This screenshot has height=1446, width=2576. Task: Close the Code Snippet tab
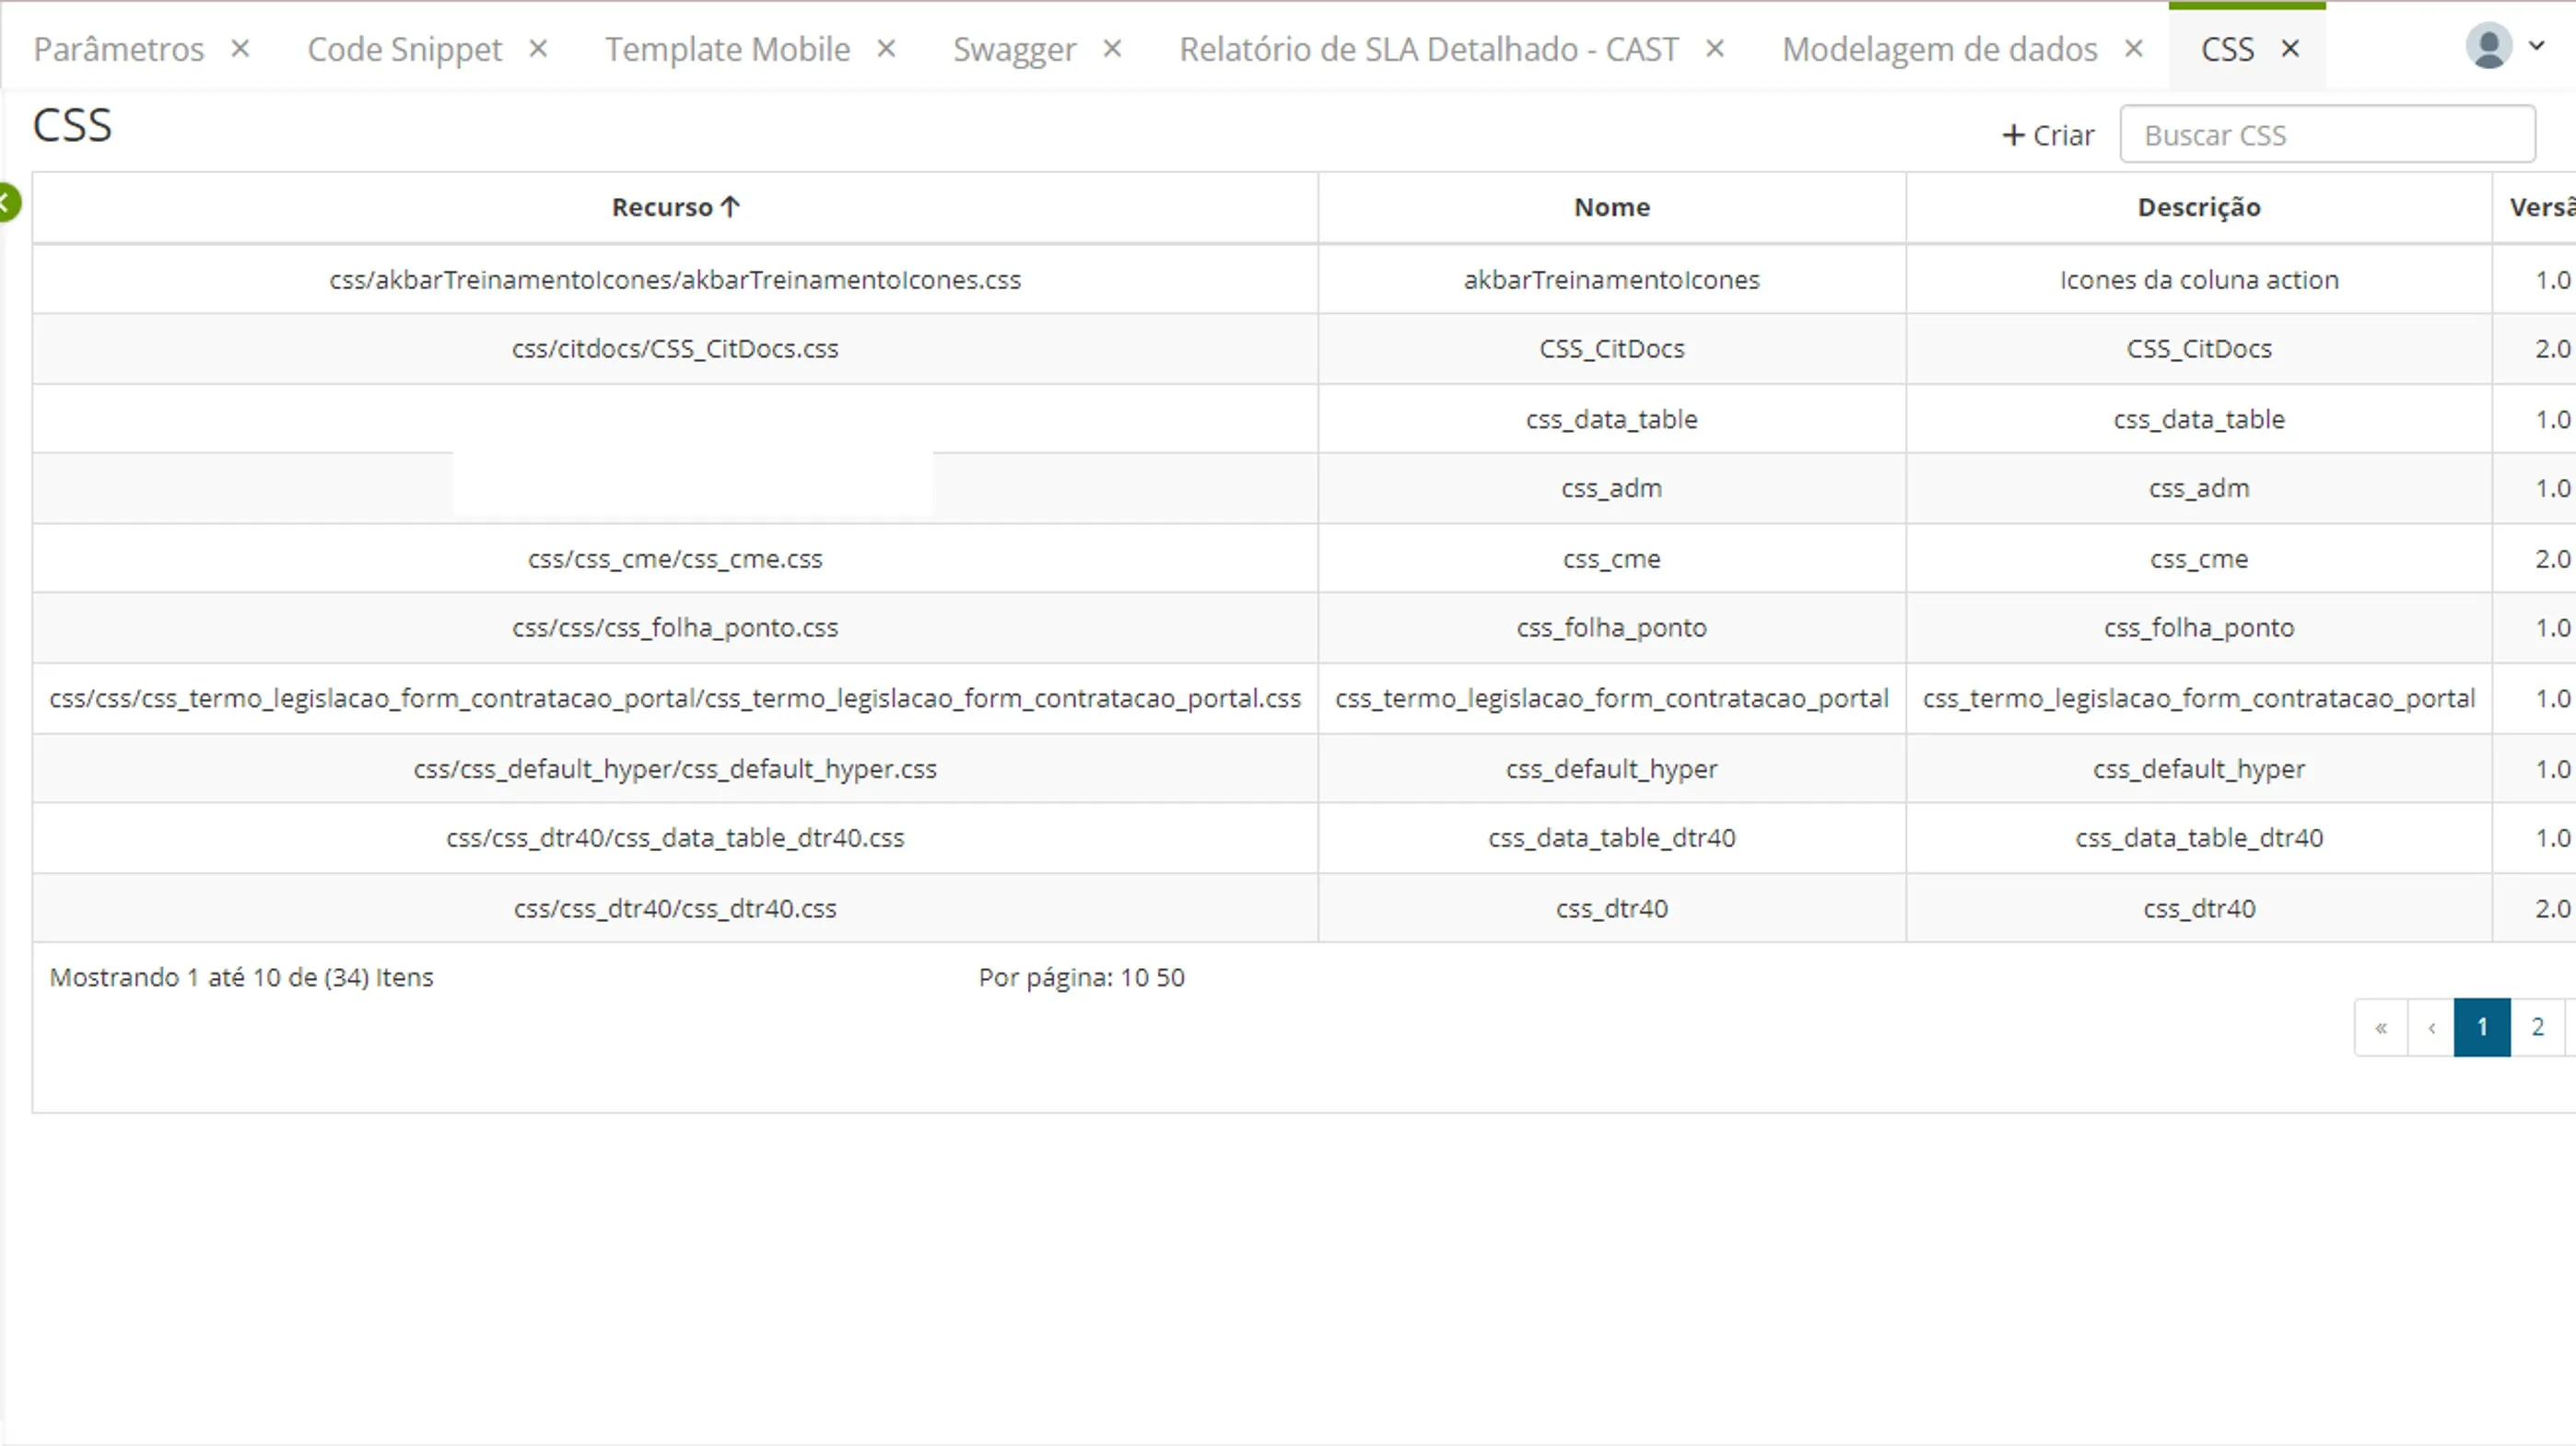[x=538, y=48]
